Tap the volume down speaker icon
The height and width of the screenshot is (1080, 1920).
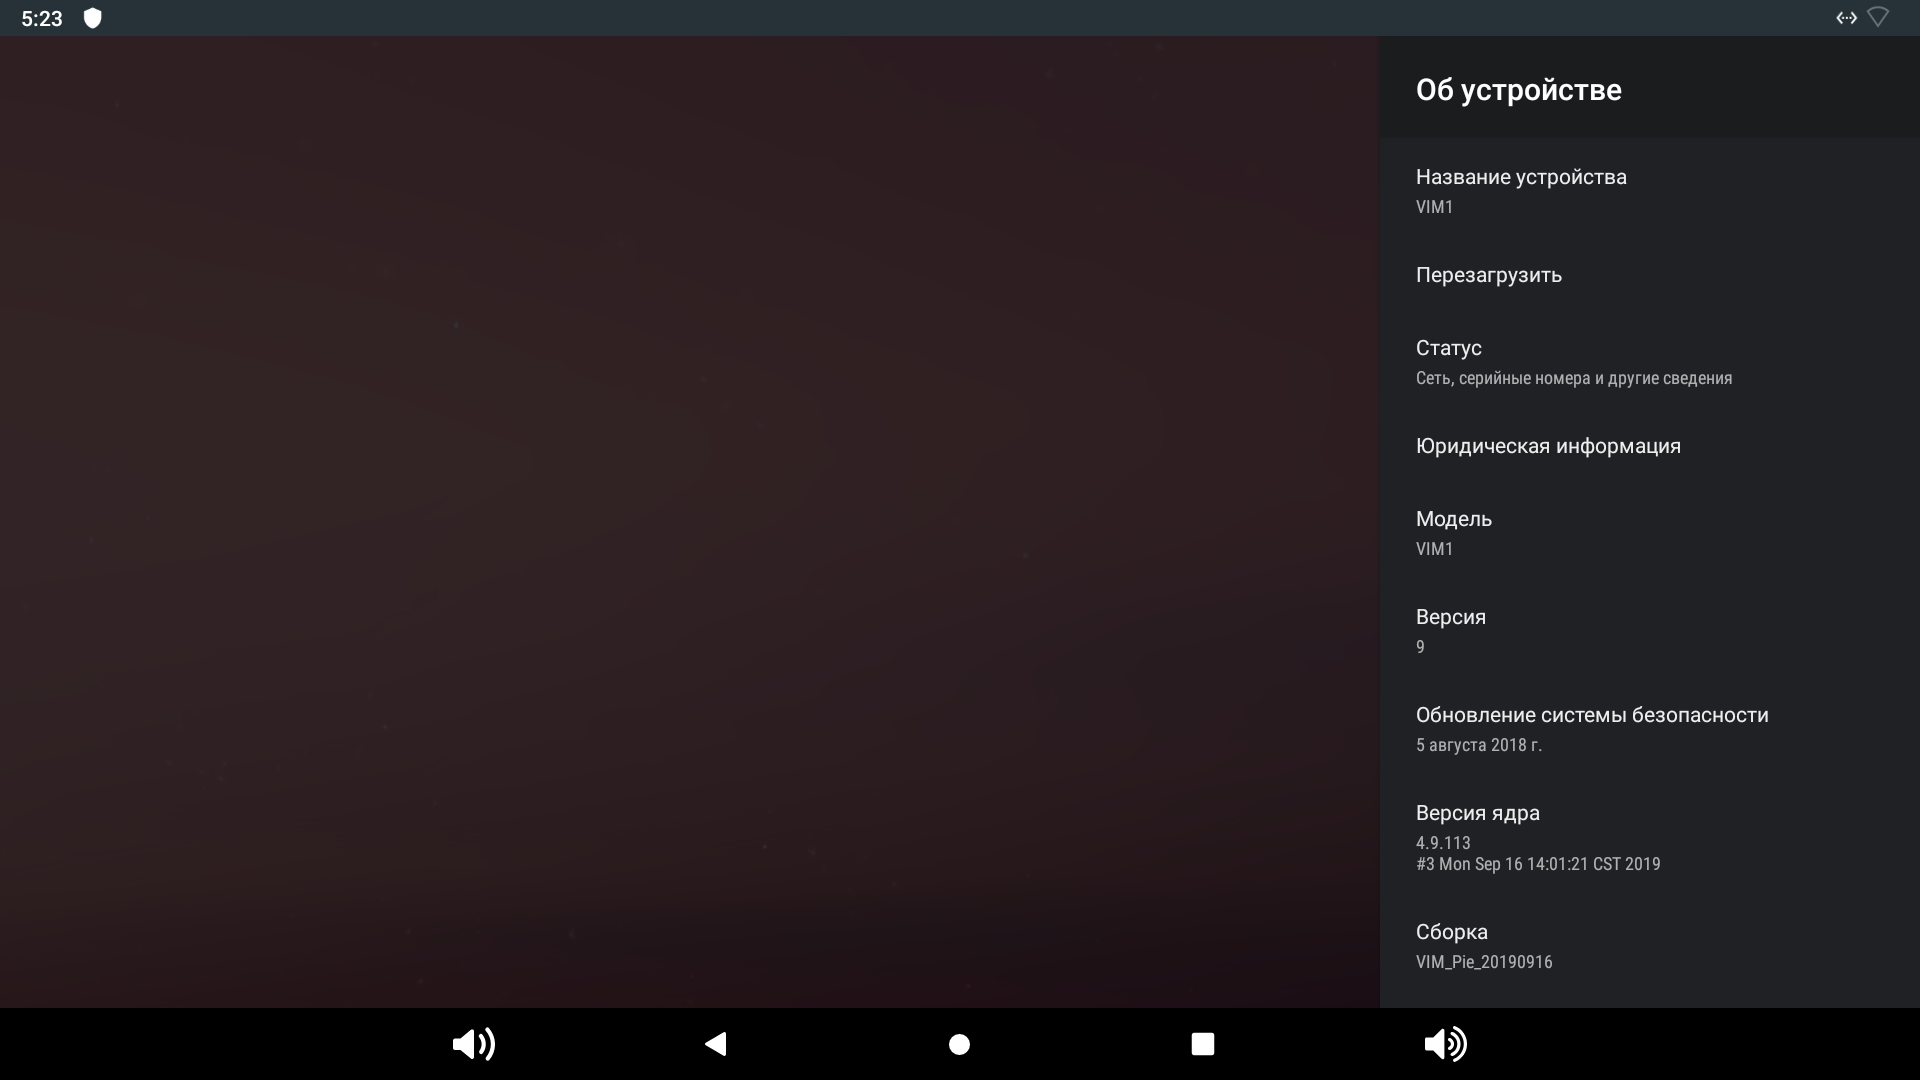click(x=473, y=1044)
